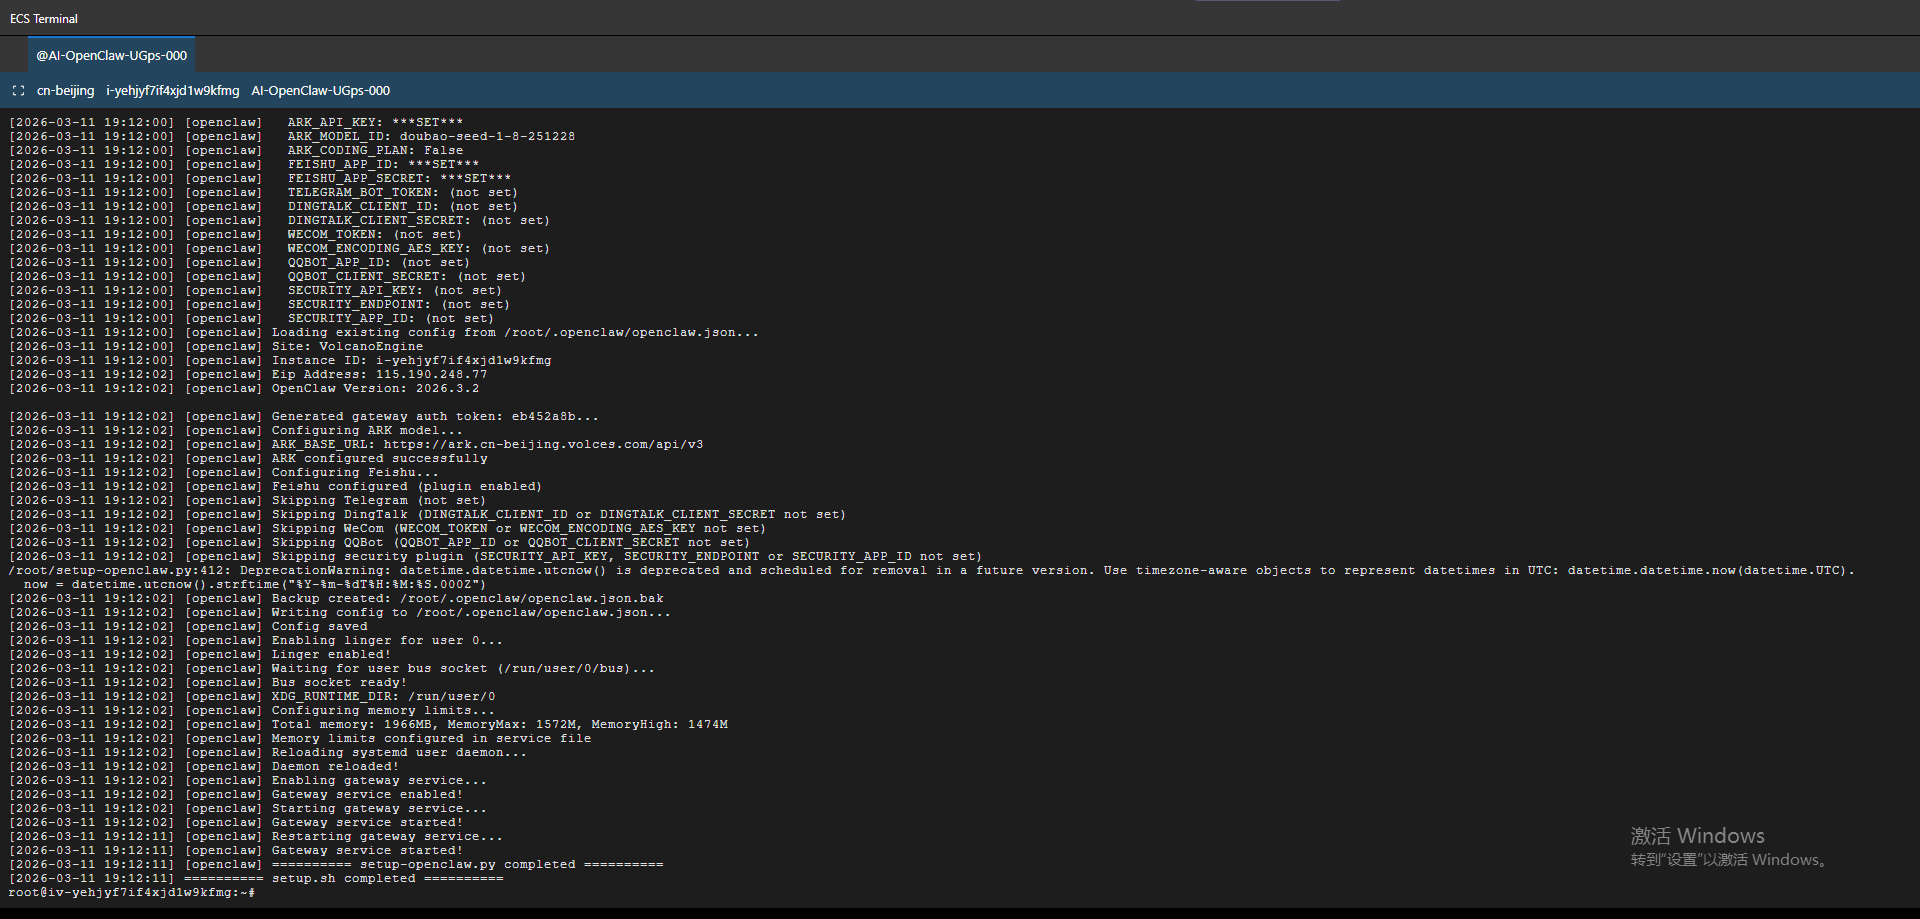Click the Linger enabled! log line
This screenshot has height=919, width=1920.
[x=200, y=655]
